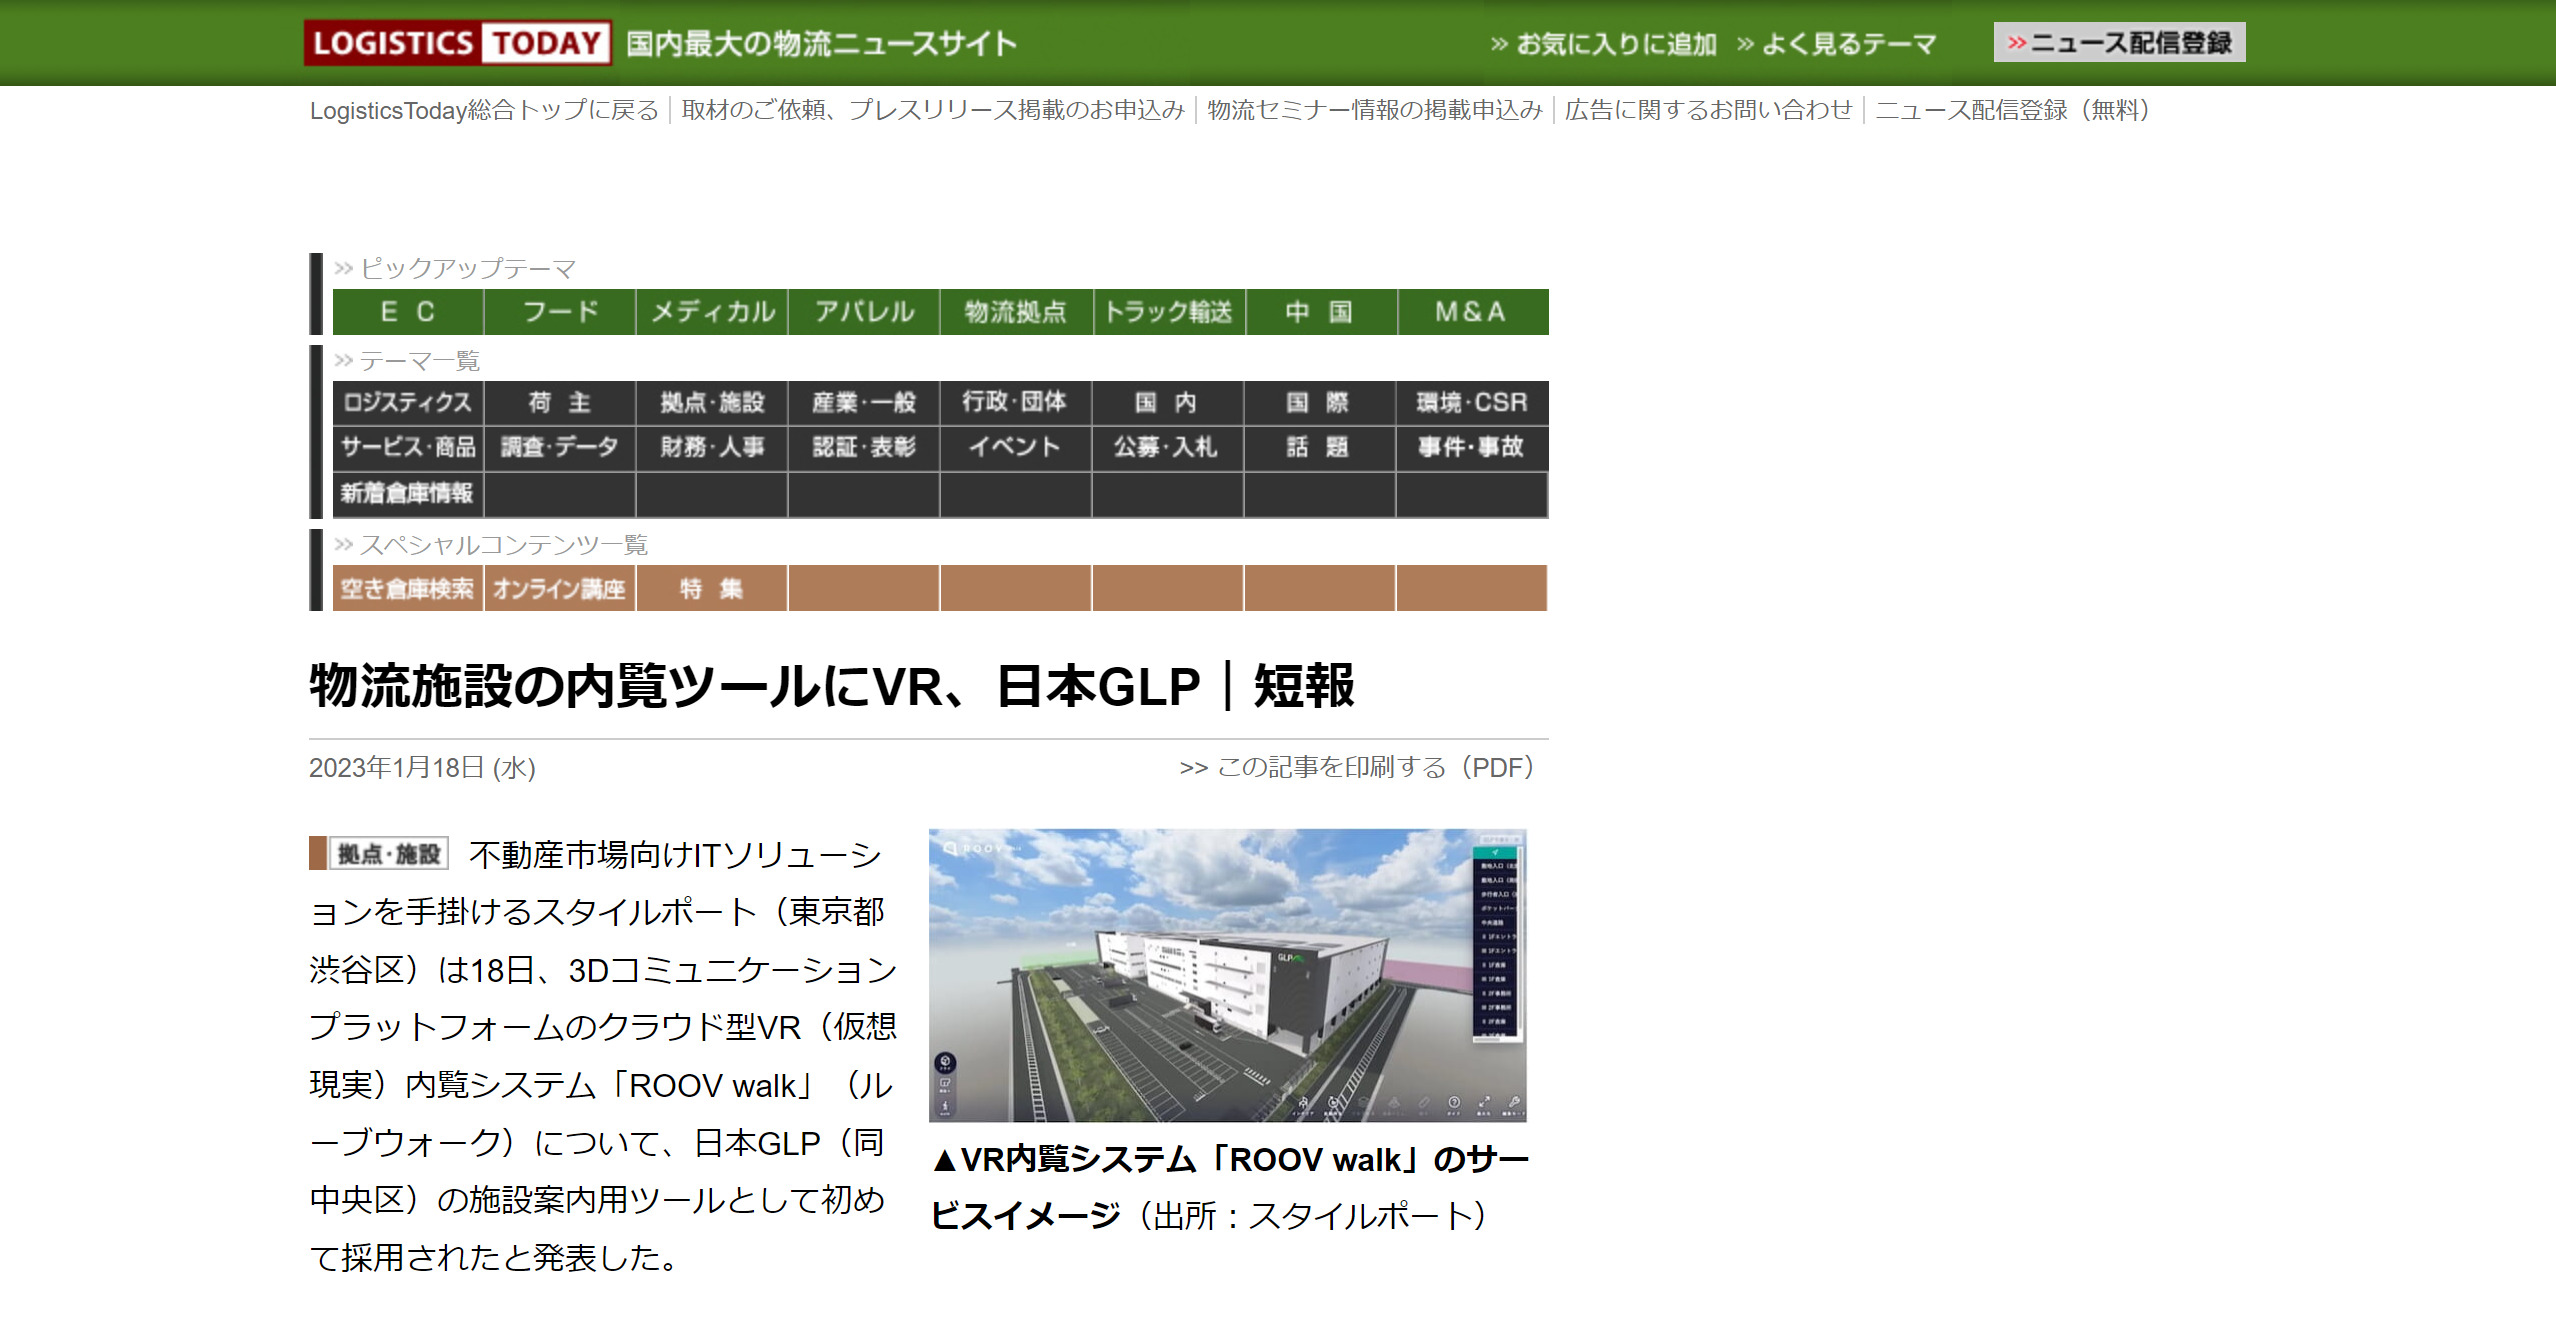
Task: Click ニュース配信登録 button in header
Action: pyautogui.click(x=2119, y=43)
